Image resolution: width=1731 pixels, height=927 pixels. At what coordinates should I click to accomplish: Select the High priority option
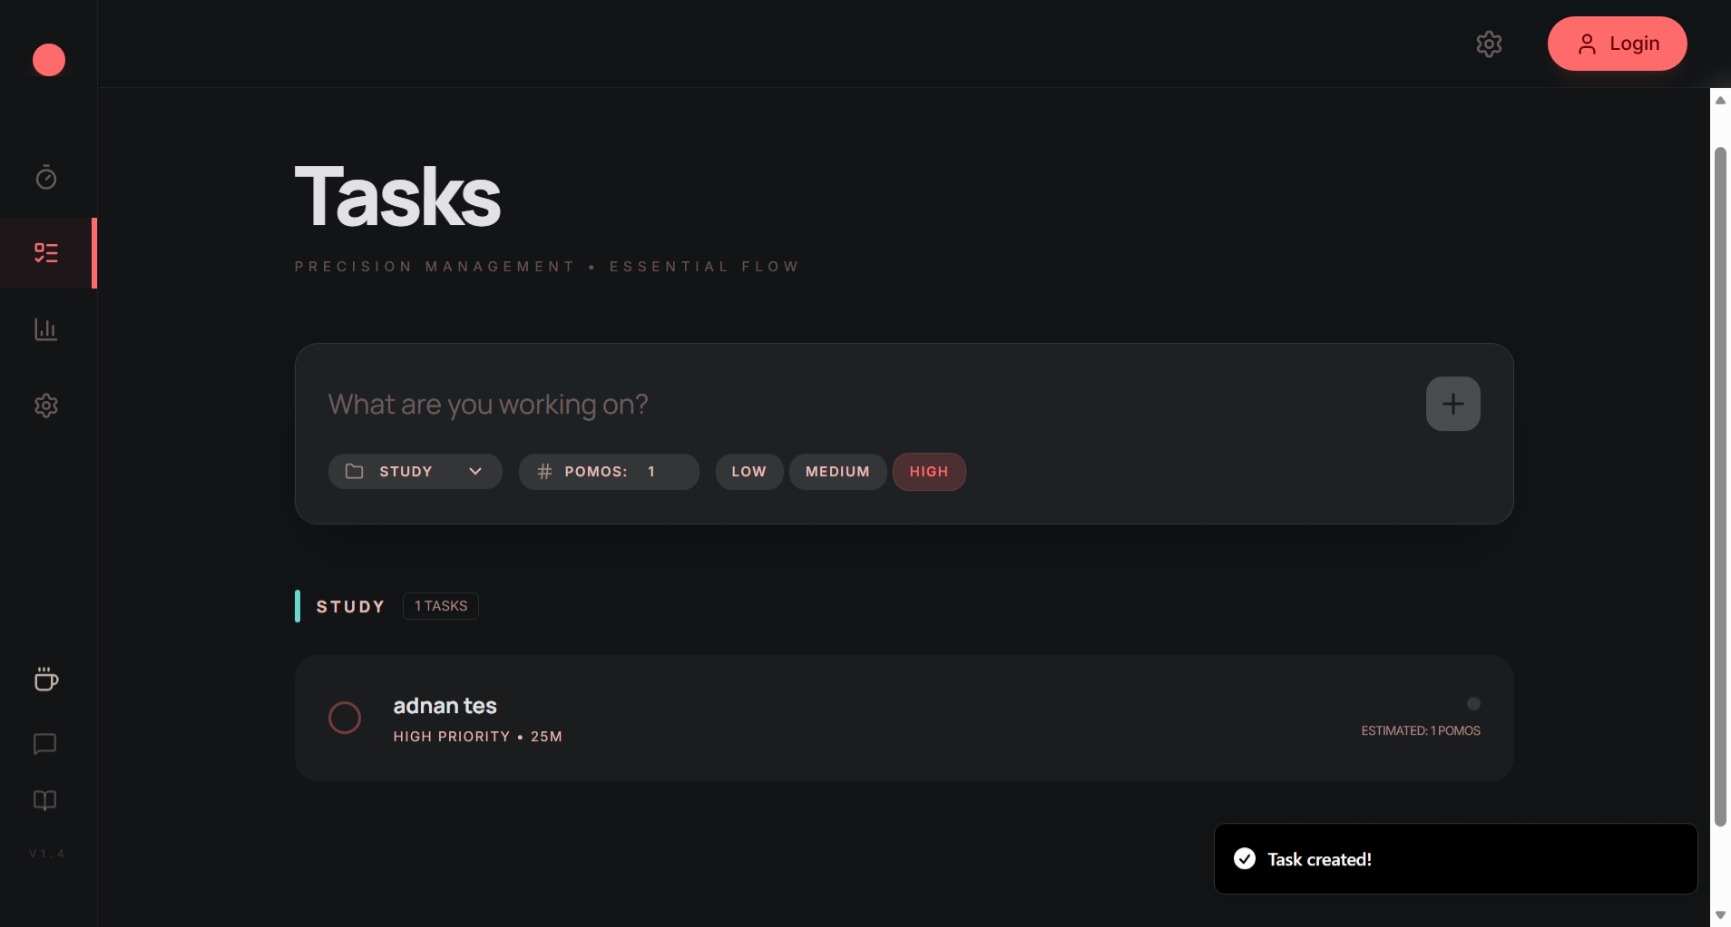[928, 472]
